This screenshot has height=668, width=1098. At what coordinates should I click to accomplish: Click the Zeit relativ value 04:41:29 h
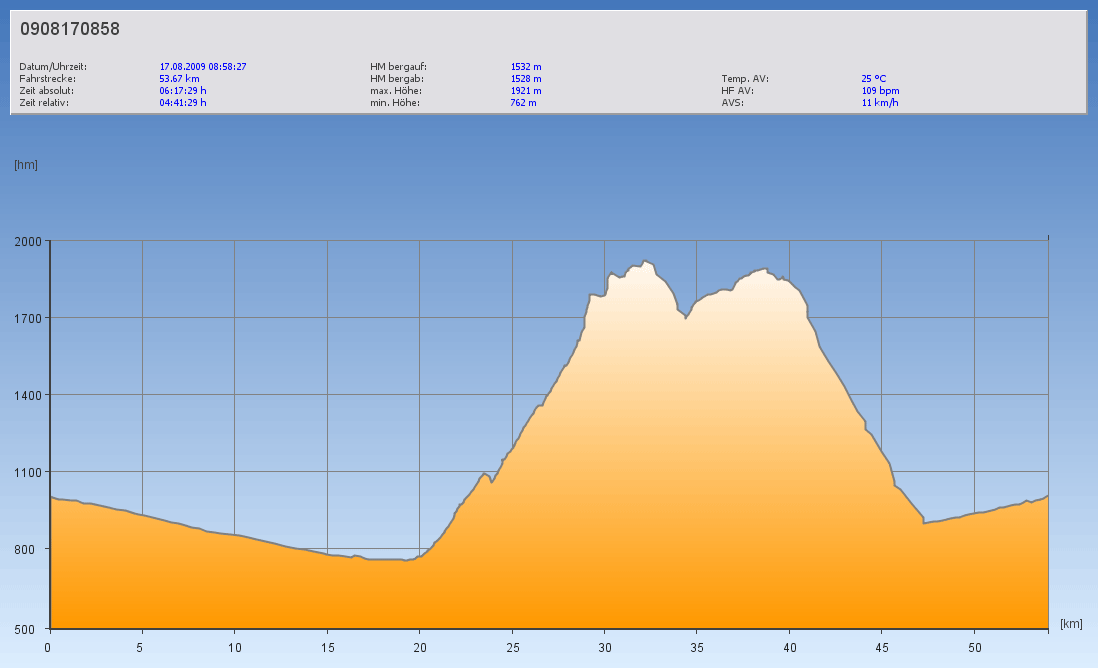pos(183,102)
